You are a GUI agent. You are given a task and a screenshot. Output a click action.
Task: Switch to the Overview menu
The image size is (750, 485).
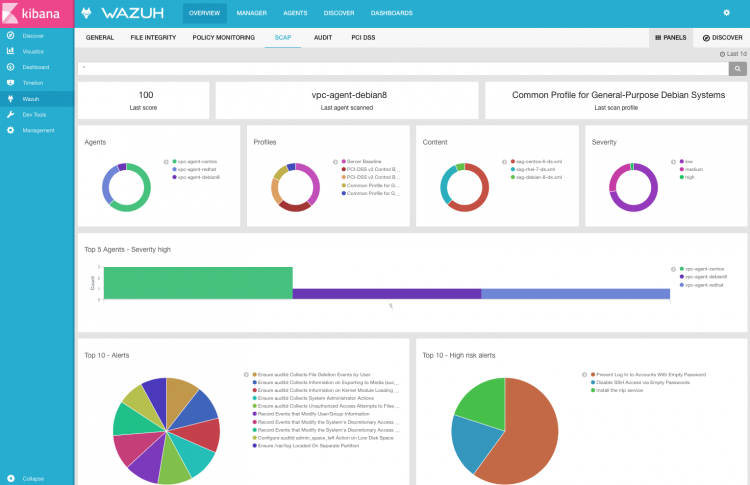pyautogui.click(x=205, y=13)
